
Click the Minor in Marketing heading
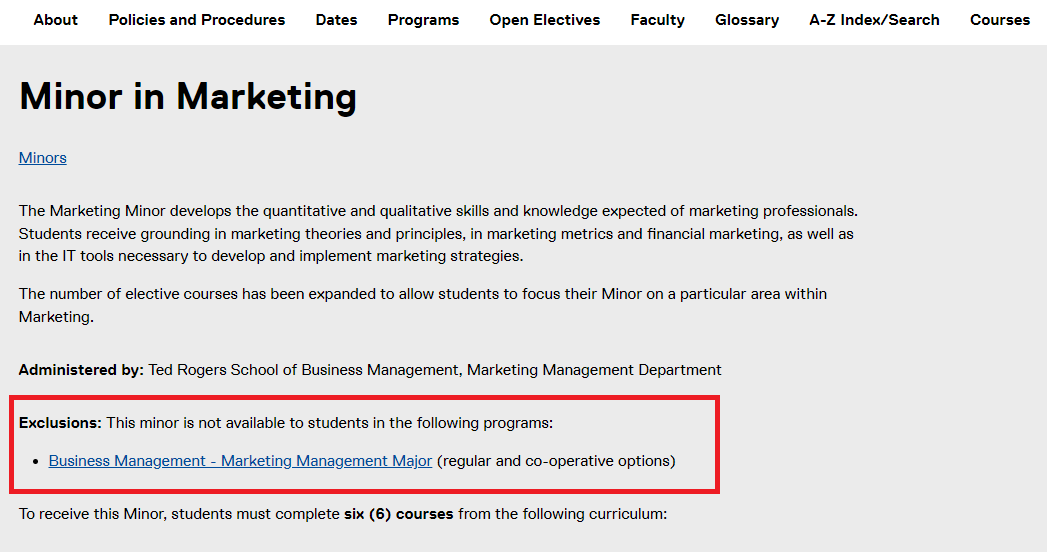[188, 97]
